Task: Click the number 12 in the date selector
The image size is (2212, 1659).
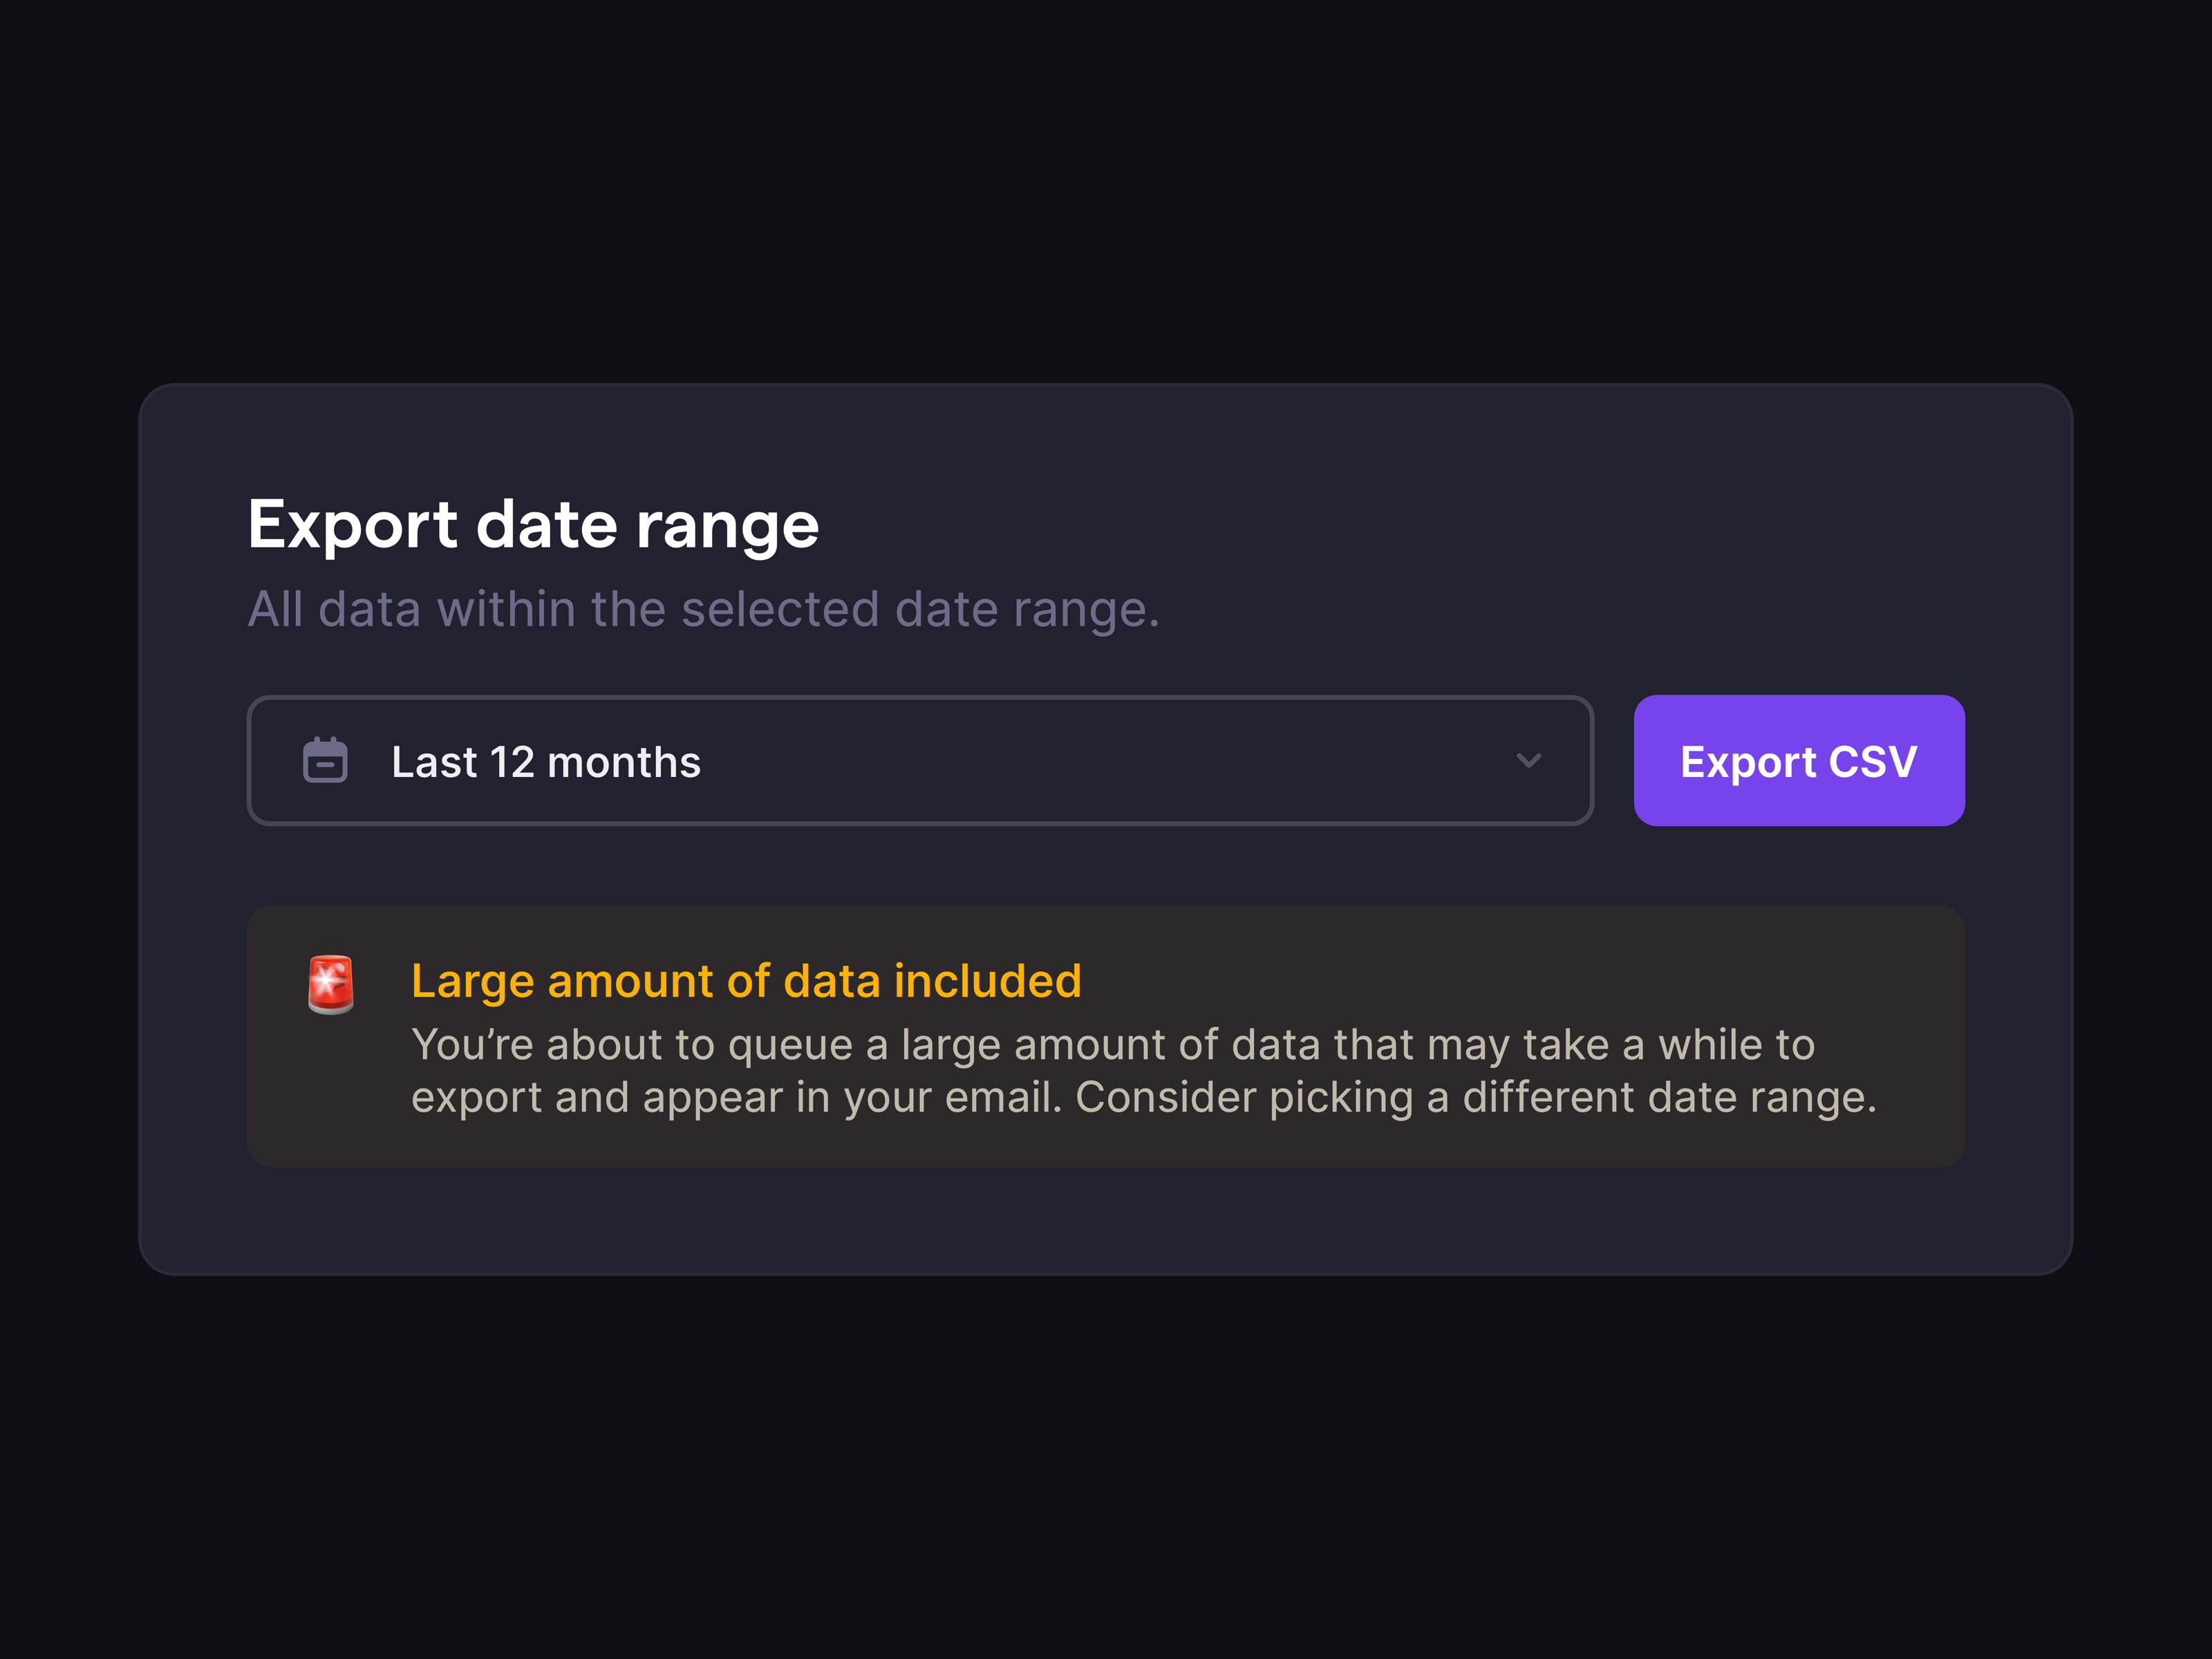Action: click(x=512, y=762)
